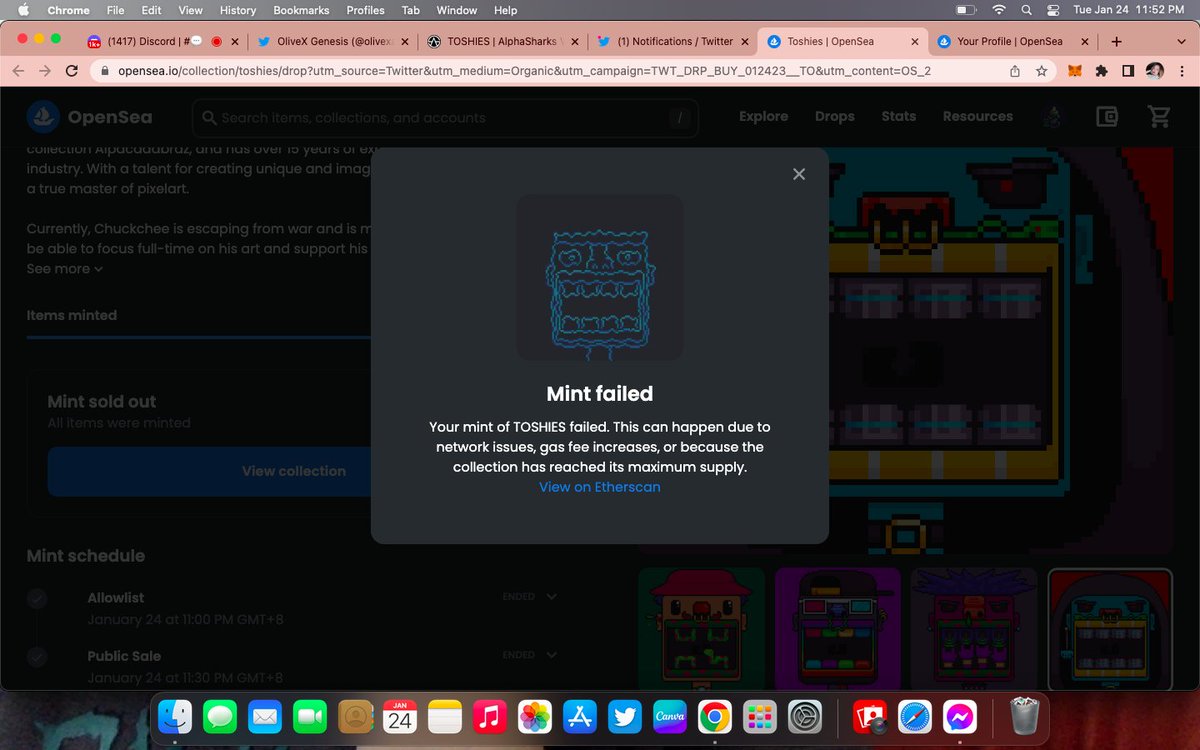
Task: Open Chrome History menu
Action: [238, 10]
